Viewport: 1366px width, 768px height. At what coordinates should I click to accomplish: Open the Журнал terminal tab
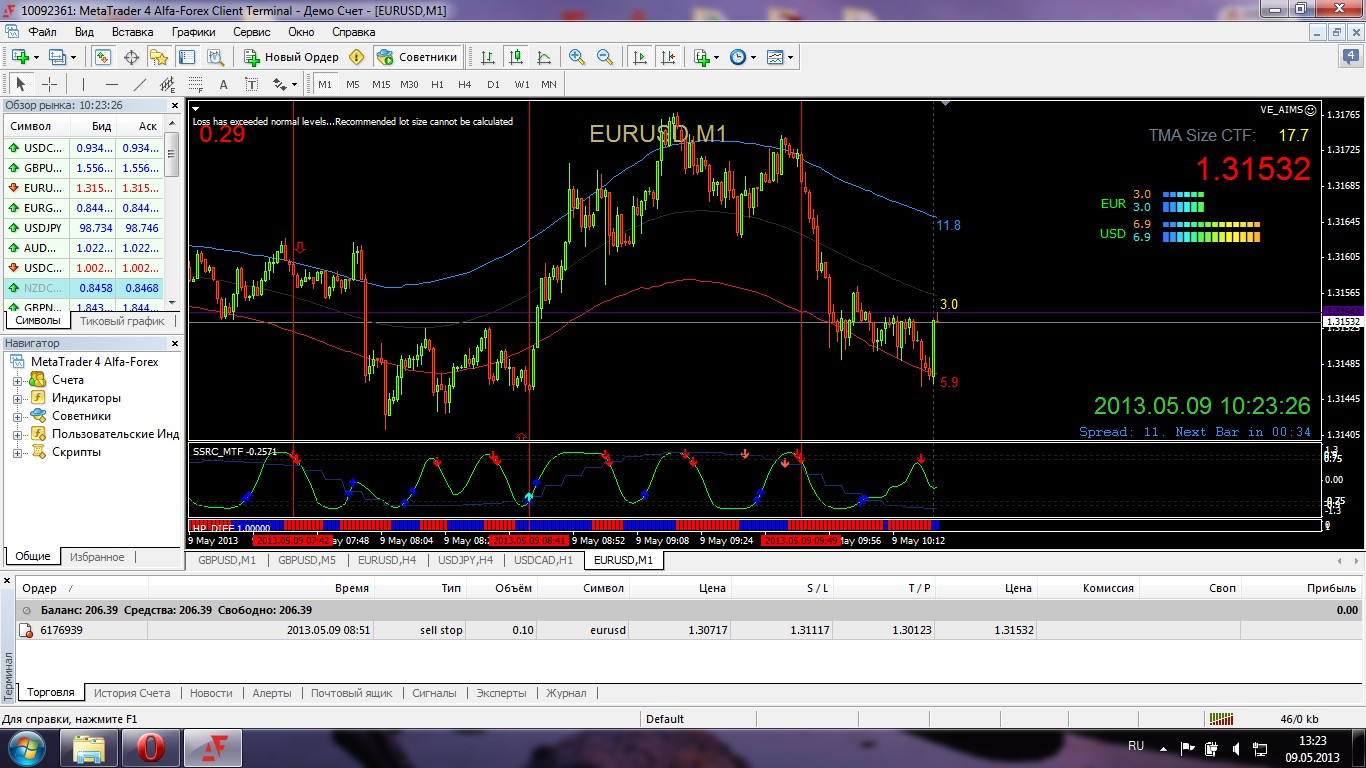(566, 693)
